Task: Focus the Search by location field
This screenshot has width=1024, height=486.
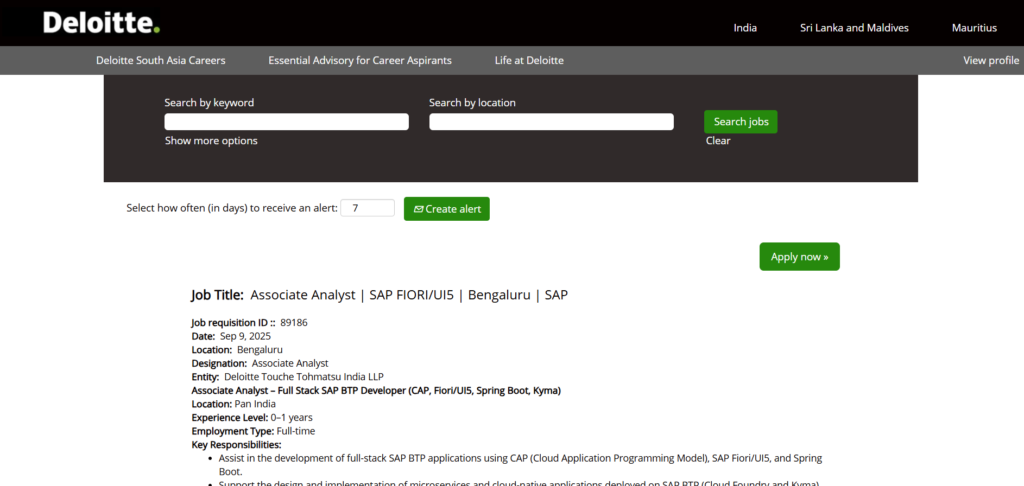Action: click(551, 122)
